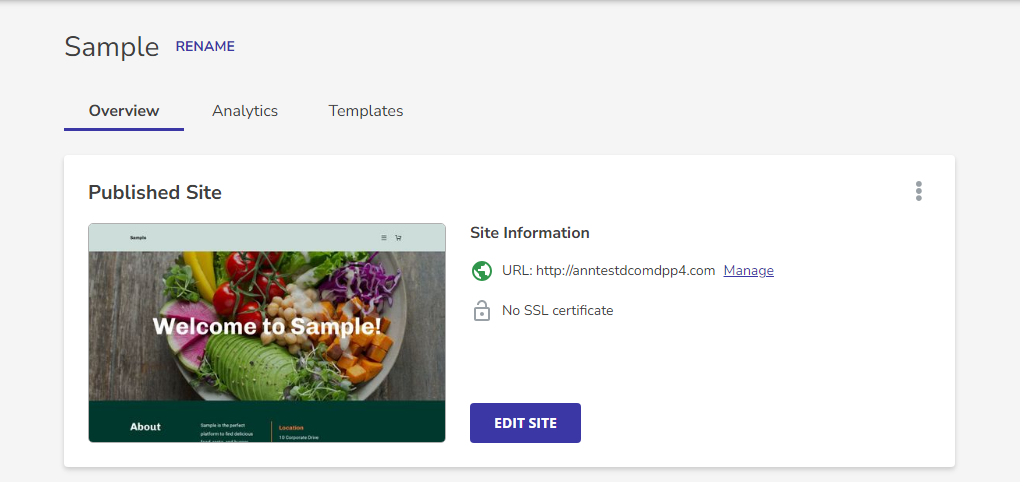Select the URL text anntestdcomdpp4.com
The width and height of the screenshot is (1020, 482).
click(x=626, y=271)
